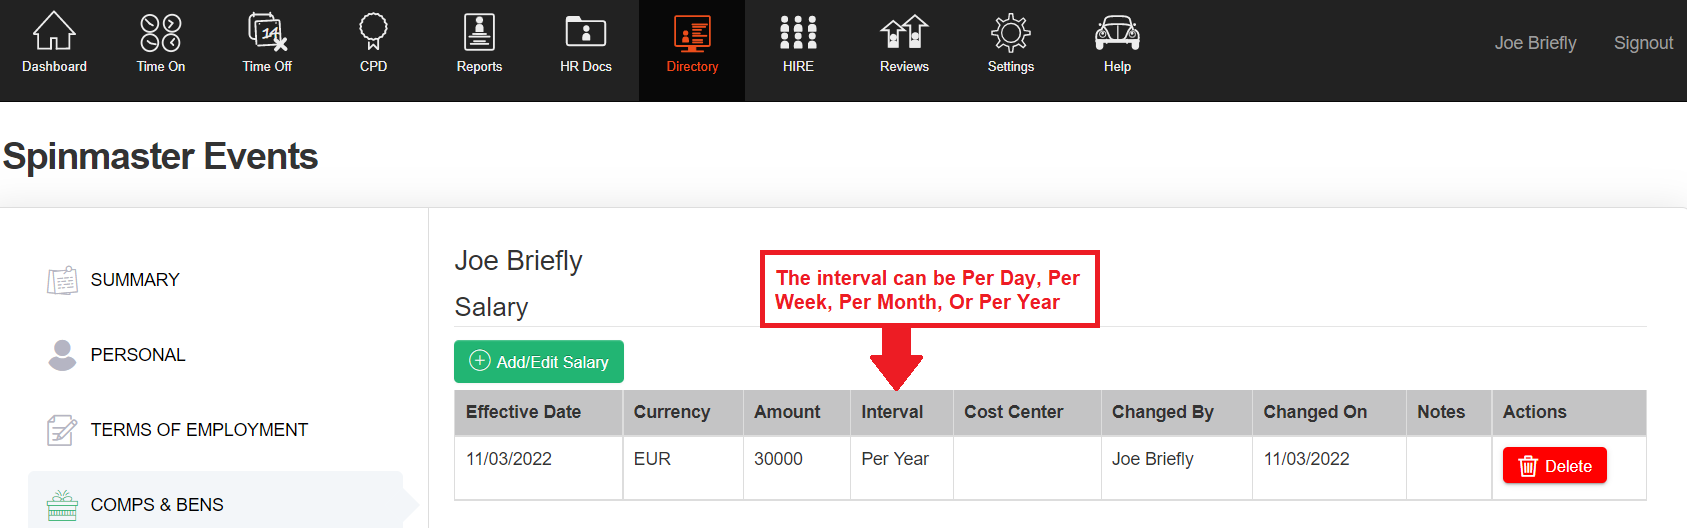
Task: Open the Reviews icon
Action: pyautogui.click(x=904, y=33)
